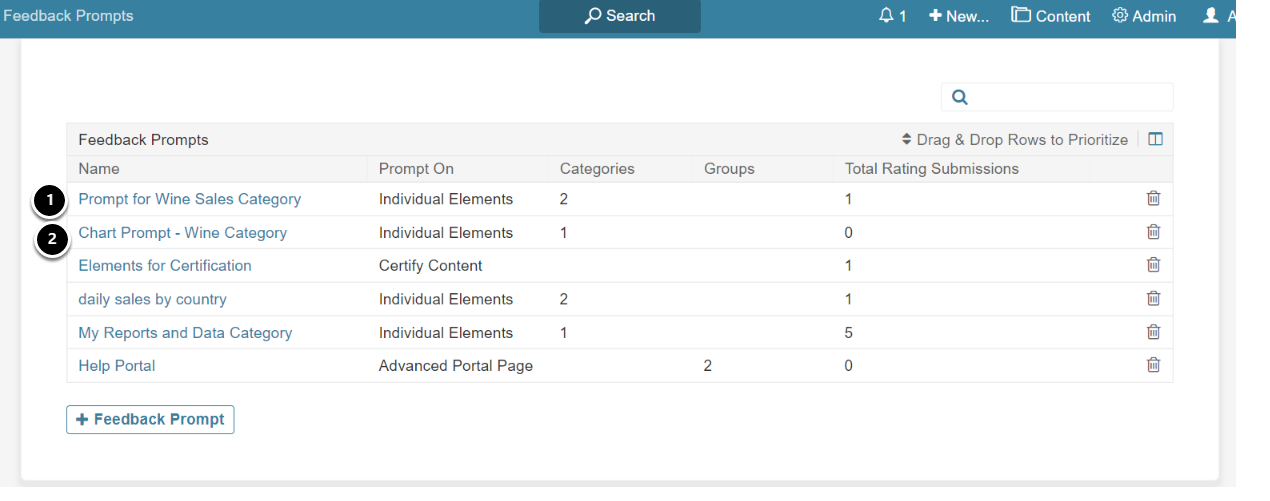Open the Help Portal prompt link
The width and height of the screenshot is (1270, 501).
[116, 366]
